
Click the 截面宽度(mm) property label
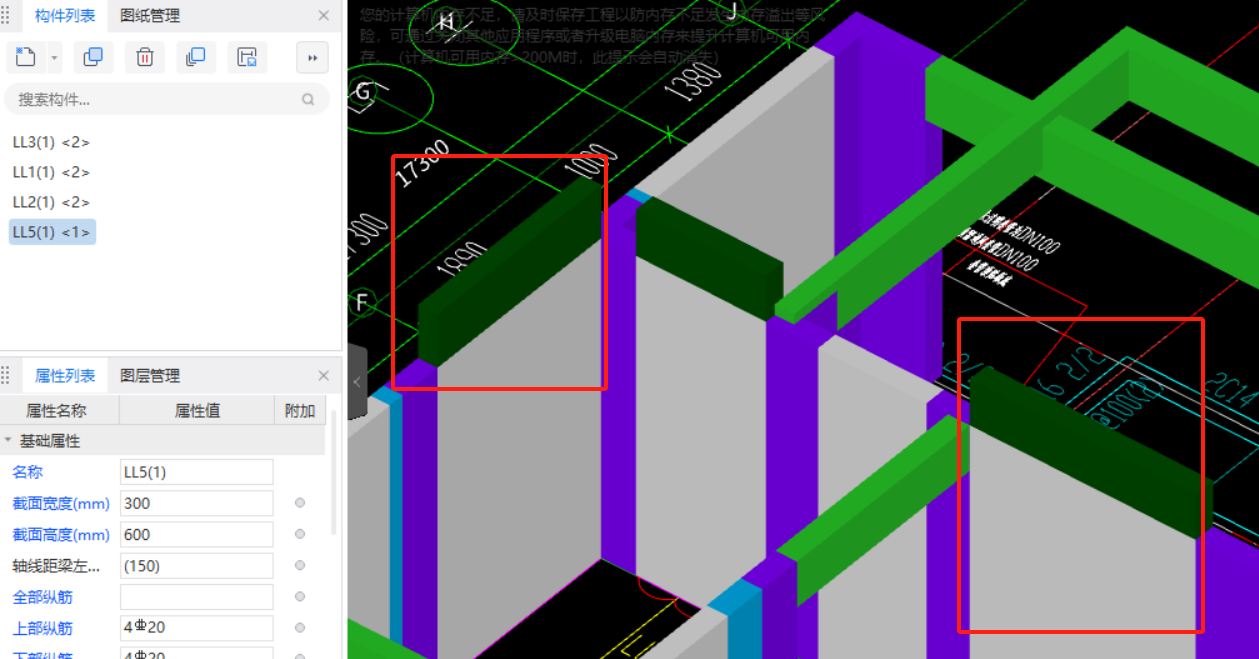61,503
